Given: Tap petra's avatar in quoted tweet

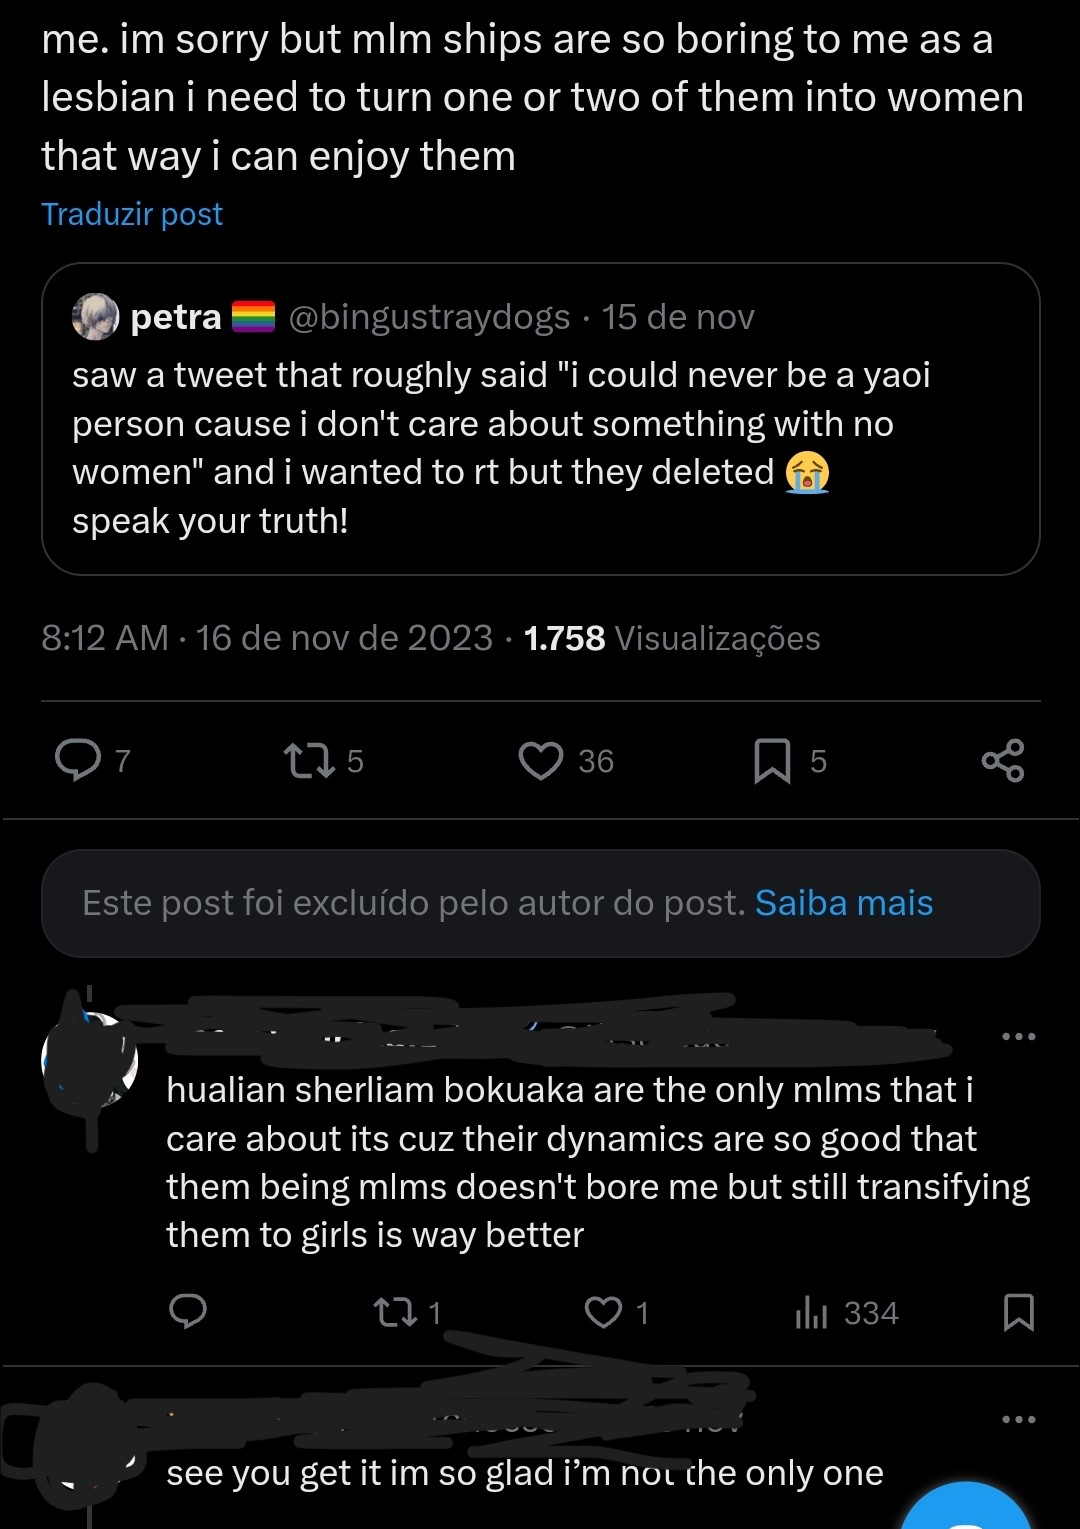Looking at the screenshot, I should (96, 317).
